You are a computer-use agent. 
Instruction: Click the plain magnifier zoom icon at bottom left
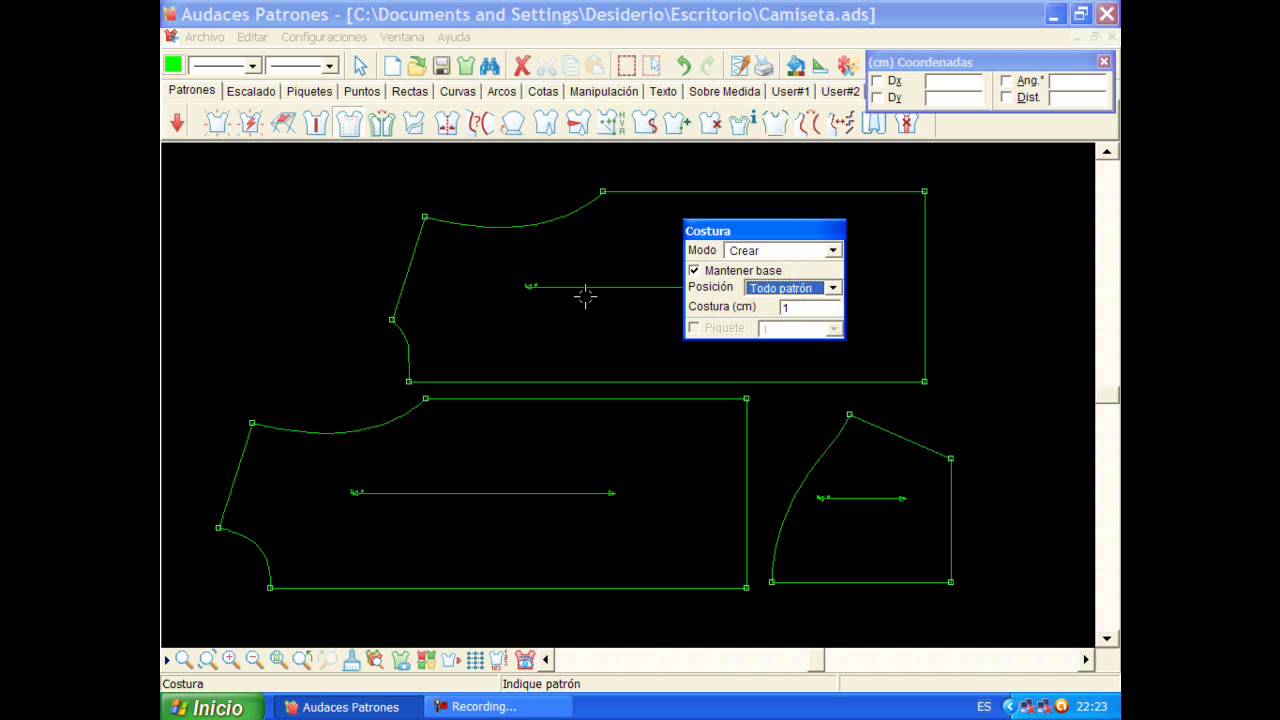[184, 660]
